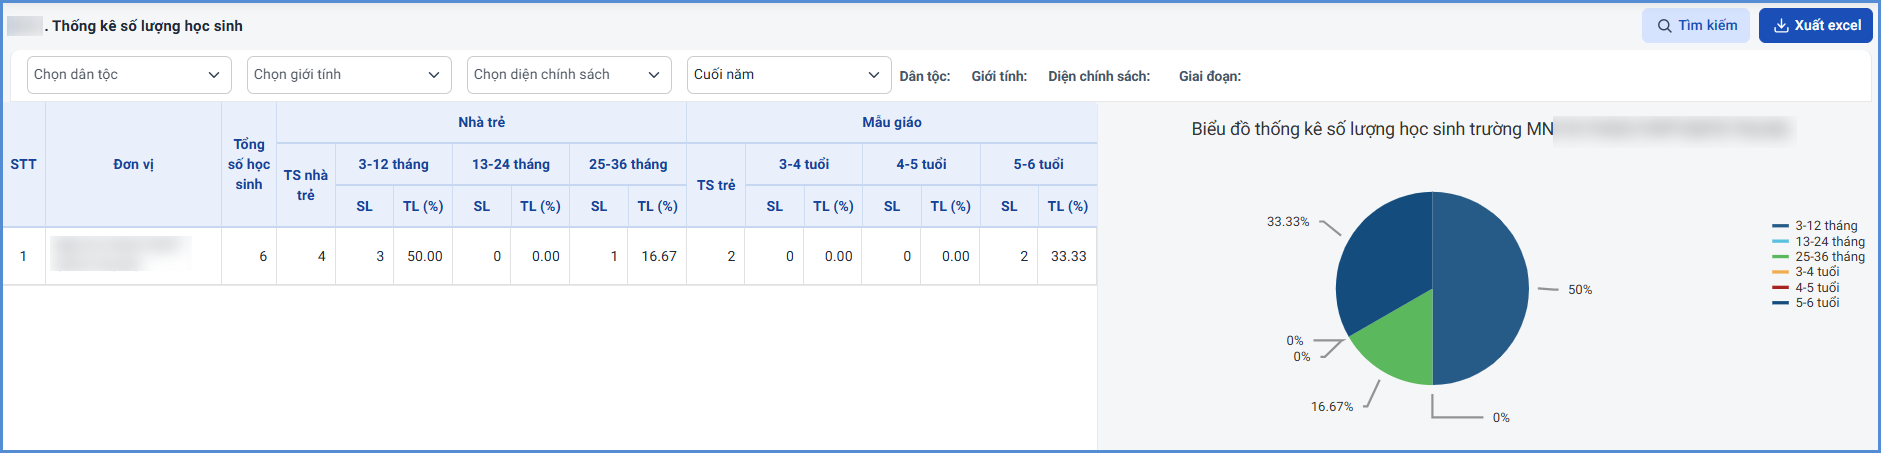Toggle 25-36 tháng legend entry
The width and height of the screenshot is (1881, 453).
tap(1818, 257)
